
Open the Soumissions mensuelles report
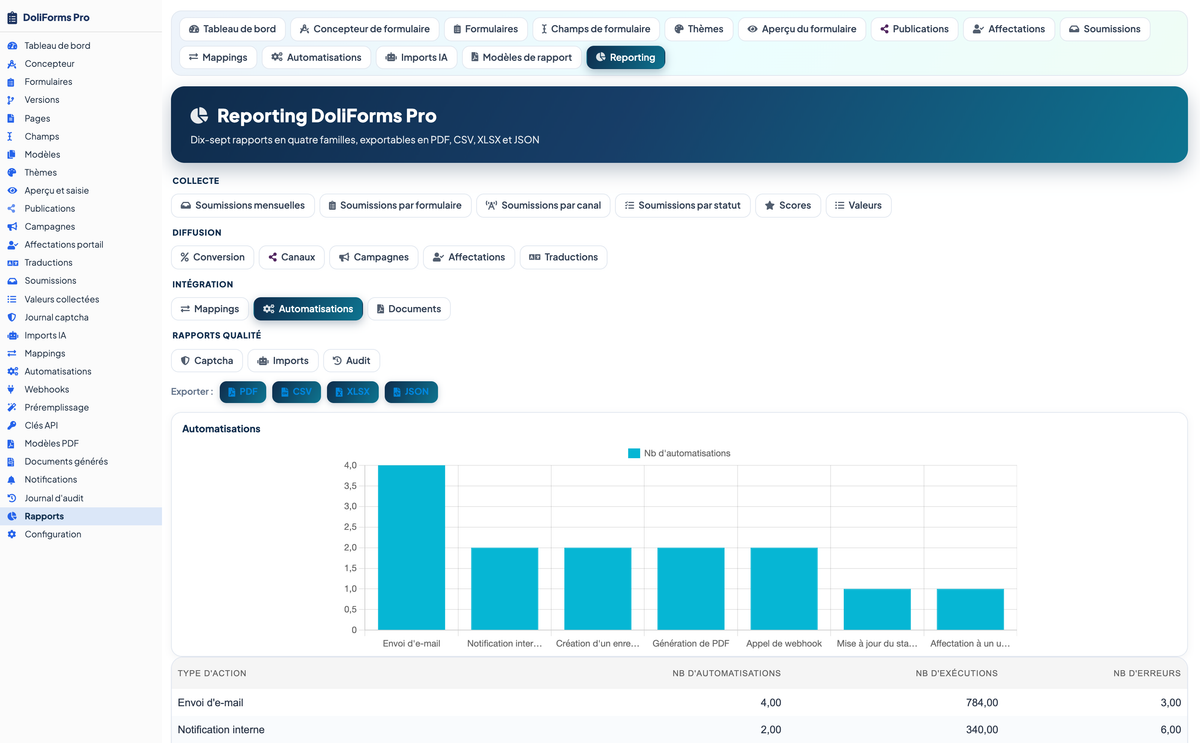(243, 205)
